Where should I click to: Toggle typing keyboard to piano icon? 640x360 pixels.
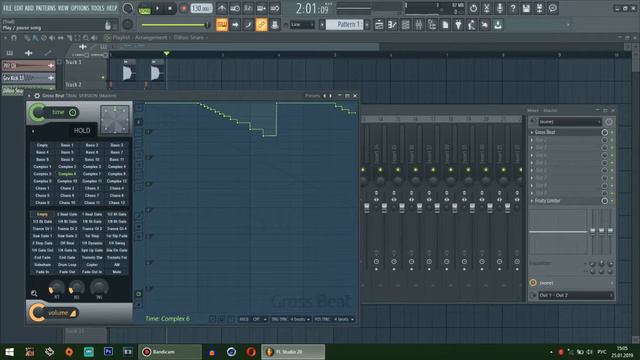point(222,25)
